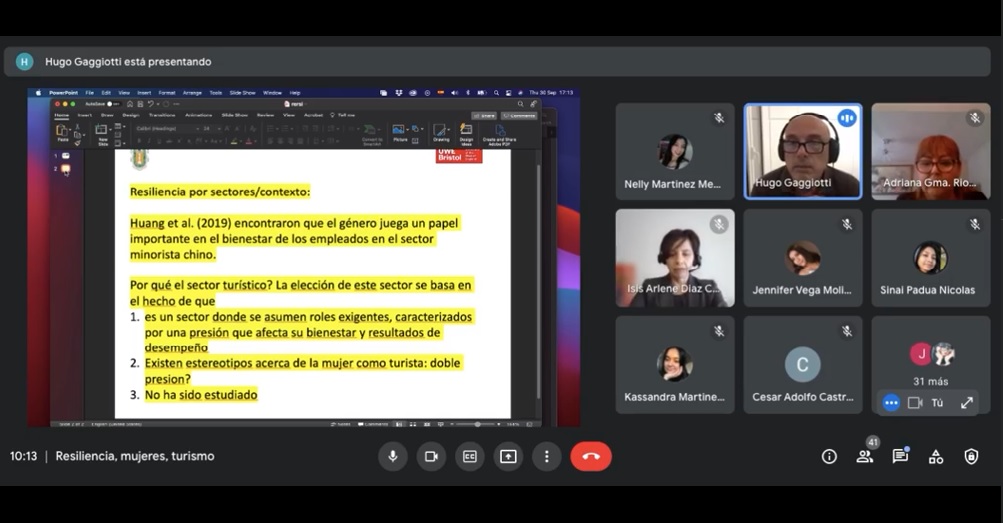Viewport: 1003px width, 523px height.
Task: Mute microphone in meeting controls
Action: (393, 457)
